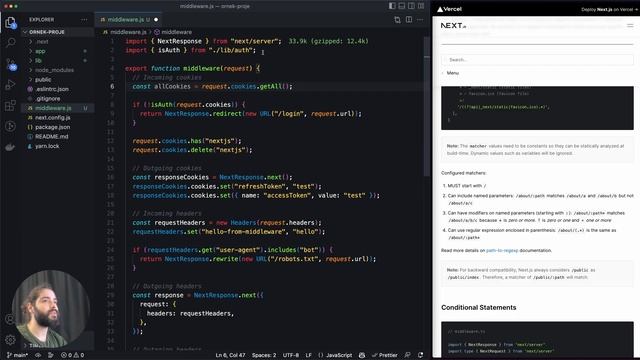Screen dimensions: 640x360
Task: Click the unsaved dot on middleware.js tab
Action: (x=156, y=20)
